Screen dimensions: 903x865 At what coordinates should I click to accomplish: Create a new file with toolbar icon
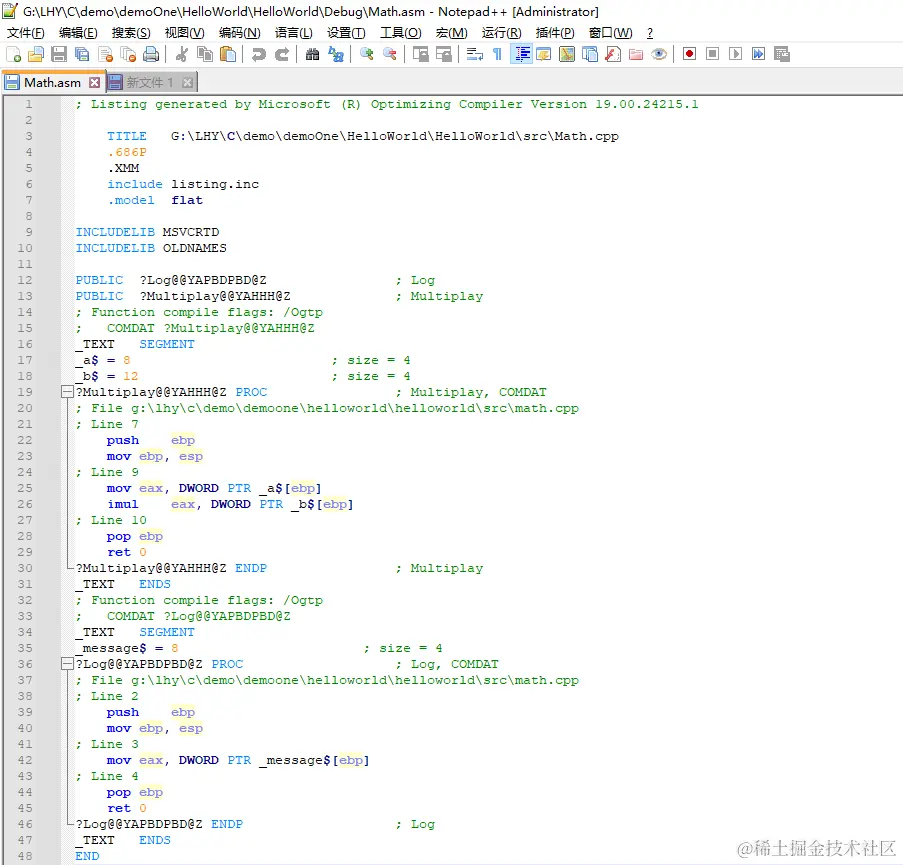point(13,54)
